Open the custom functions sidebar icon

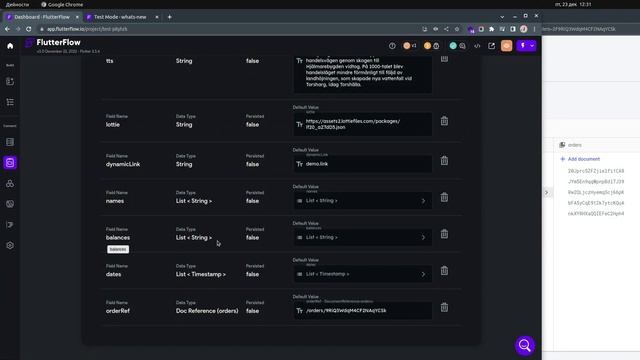click(x=10, y=224)
